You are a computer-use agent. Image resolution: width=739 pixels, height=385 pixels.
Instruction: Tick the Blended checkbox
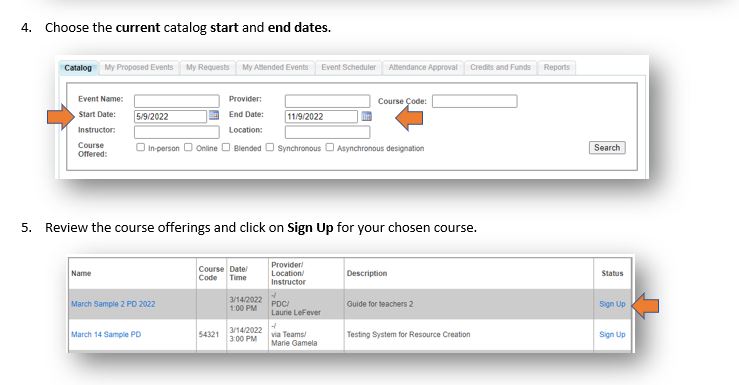pos(226,147)
